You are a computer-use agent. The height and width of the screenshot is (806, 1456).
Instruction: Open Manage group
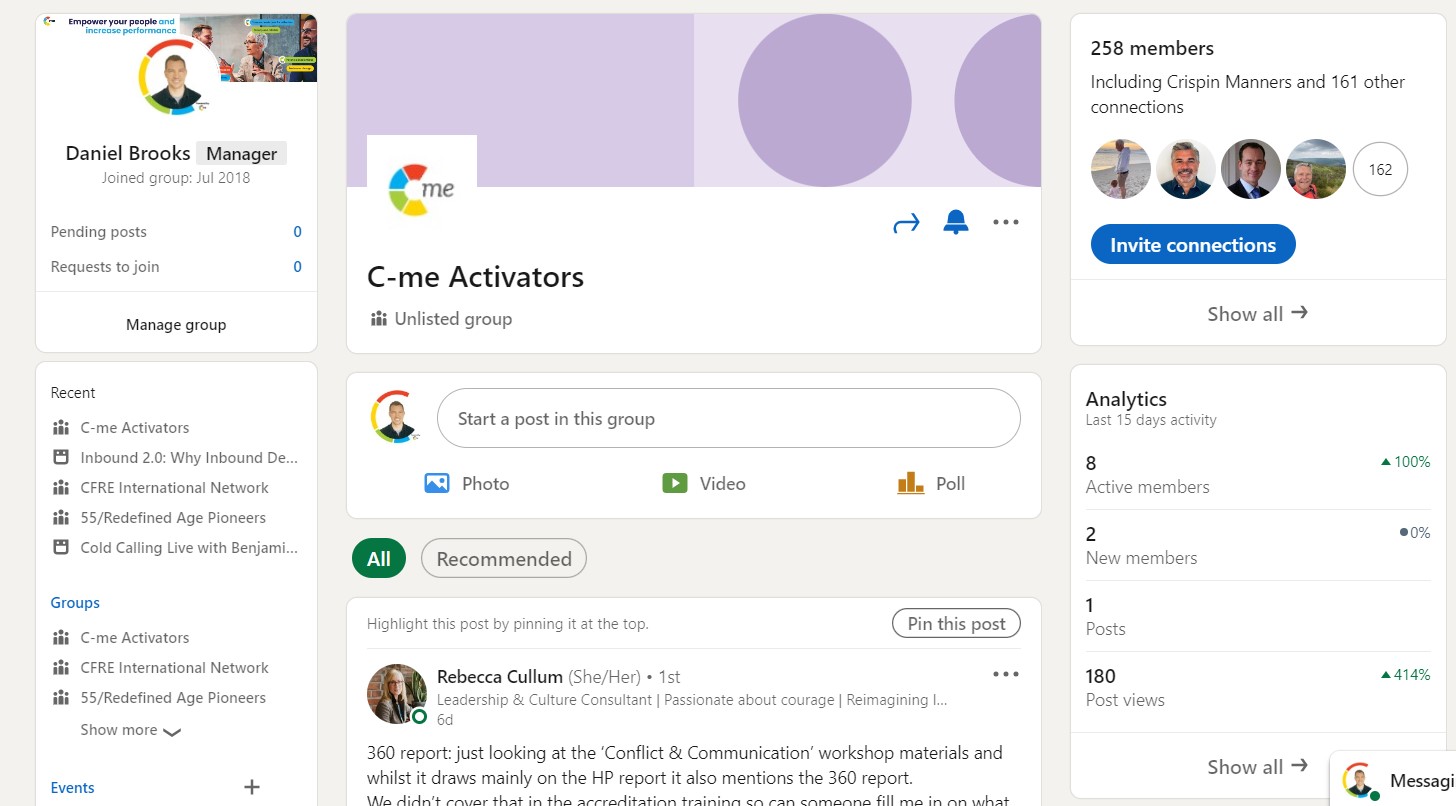(176, 324)
